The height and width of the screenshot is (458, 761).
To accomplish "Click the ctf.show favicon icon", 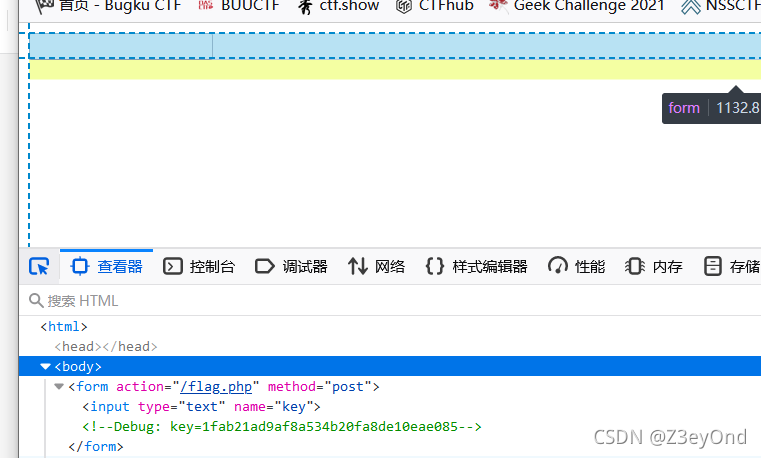I will 305,6.
